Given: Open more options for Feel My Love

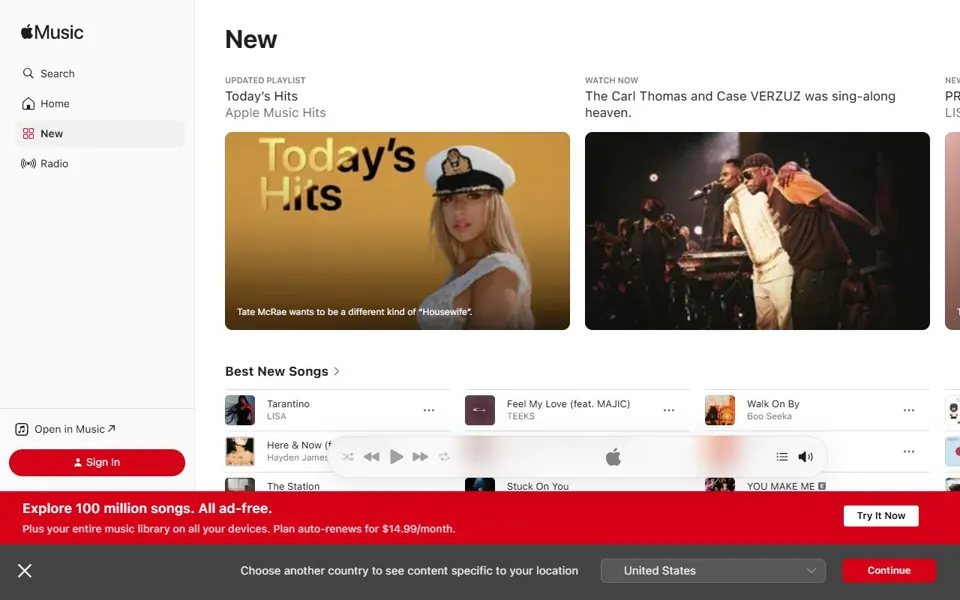Looking at the screenshot, I should 669,410.
